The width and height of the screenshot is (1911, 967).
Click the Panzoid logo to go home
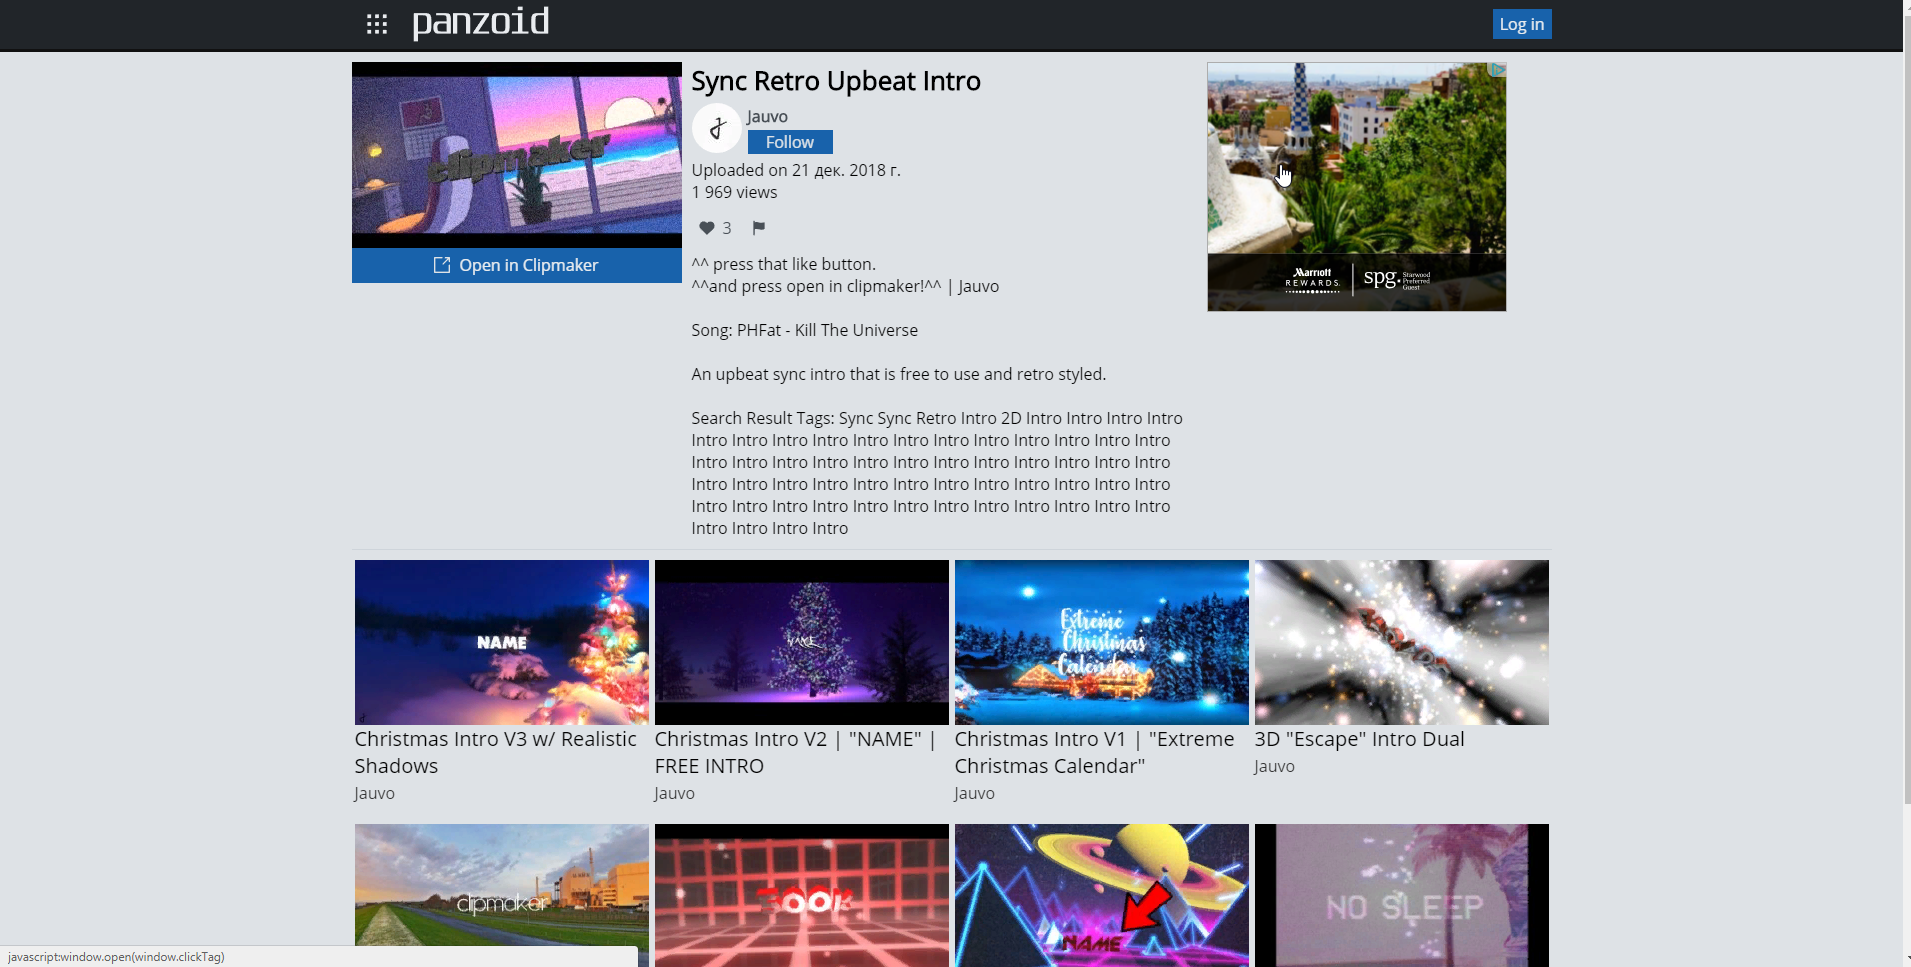[480, 22]
